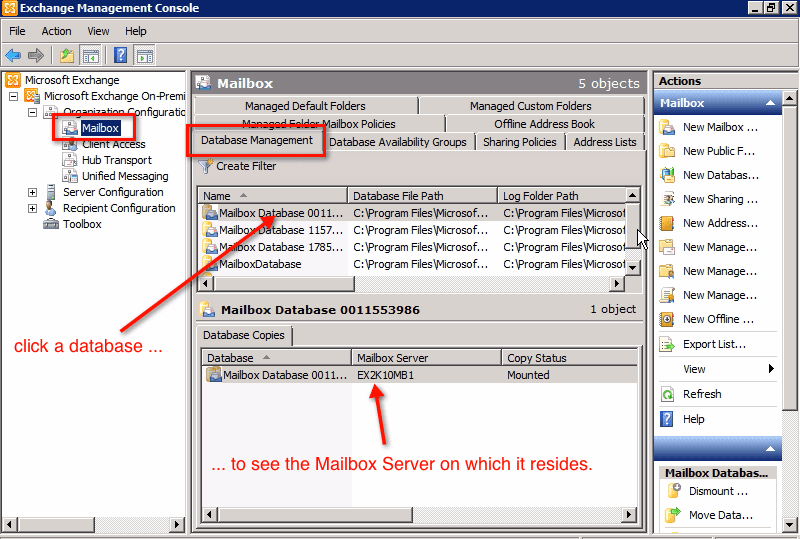Open the Managed Default Folders tab

[x=306, y=106]
